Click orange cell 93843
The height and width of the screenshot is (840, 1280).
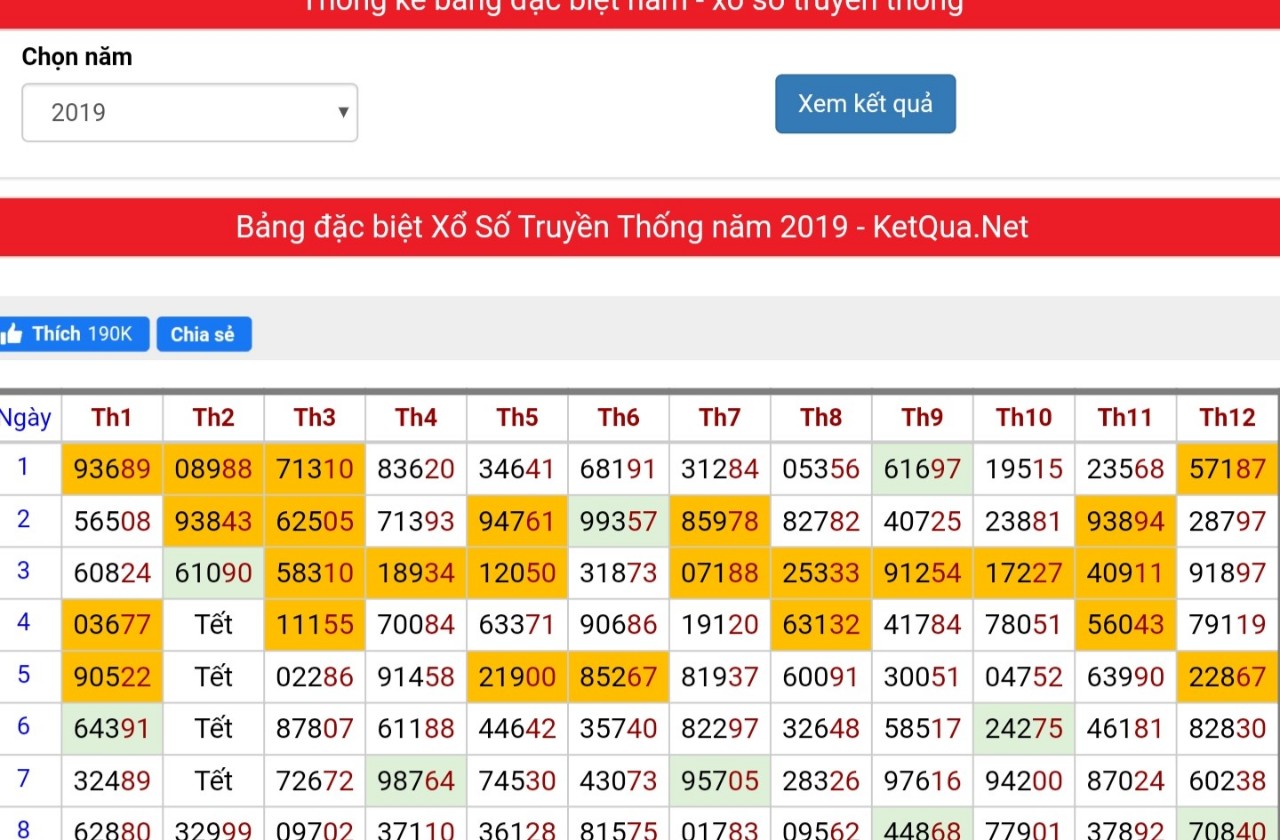tap(213, 521)
